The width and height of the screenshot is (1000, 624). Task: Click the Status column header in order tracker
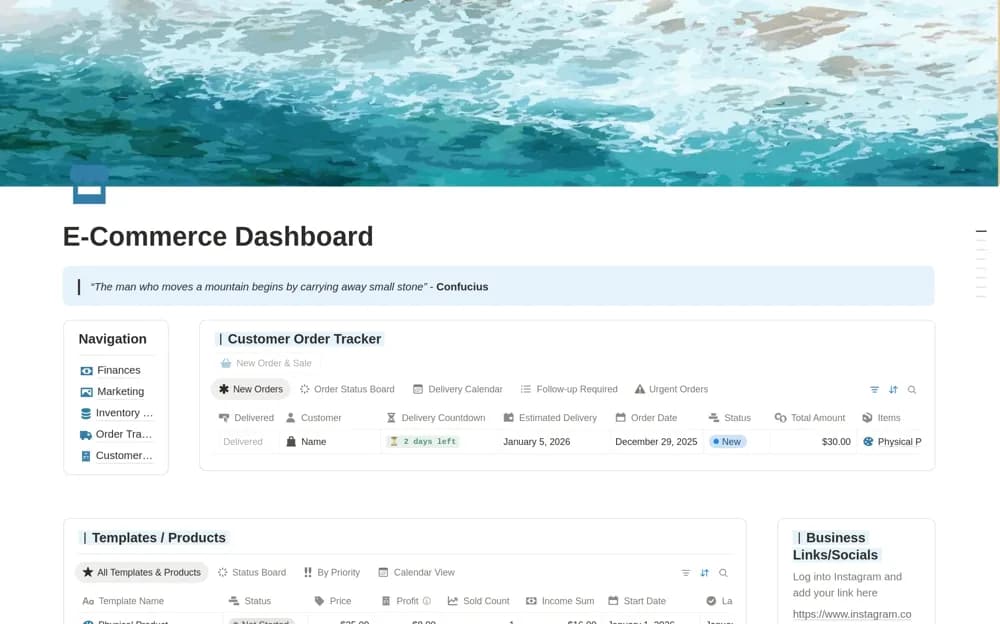click(x=730, y=417)
